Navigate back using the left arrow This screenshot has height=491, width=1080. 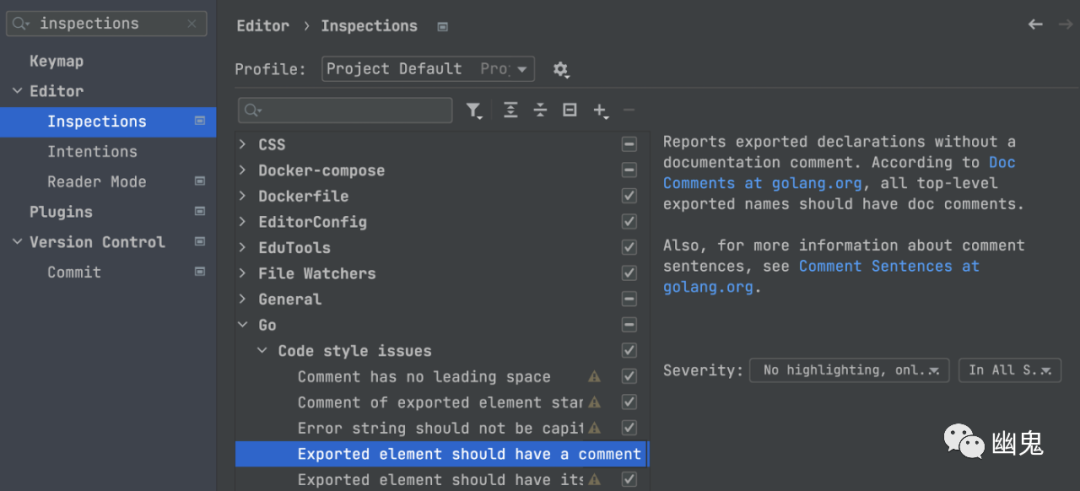(1035, 25)
